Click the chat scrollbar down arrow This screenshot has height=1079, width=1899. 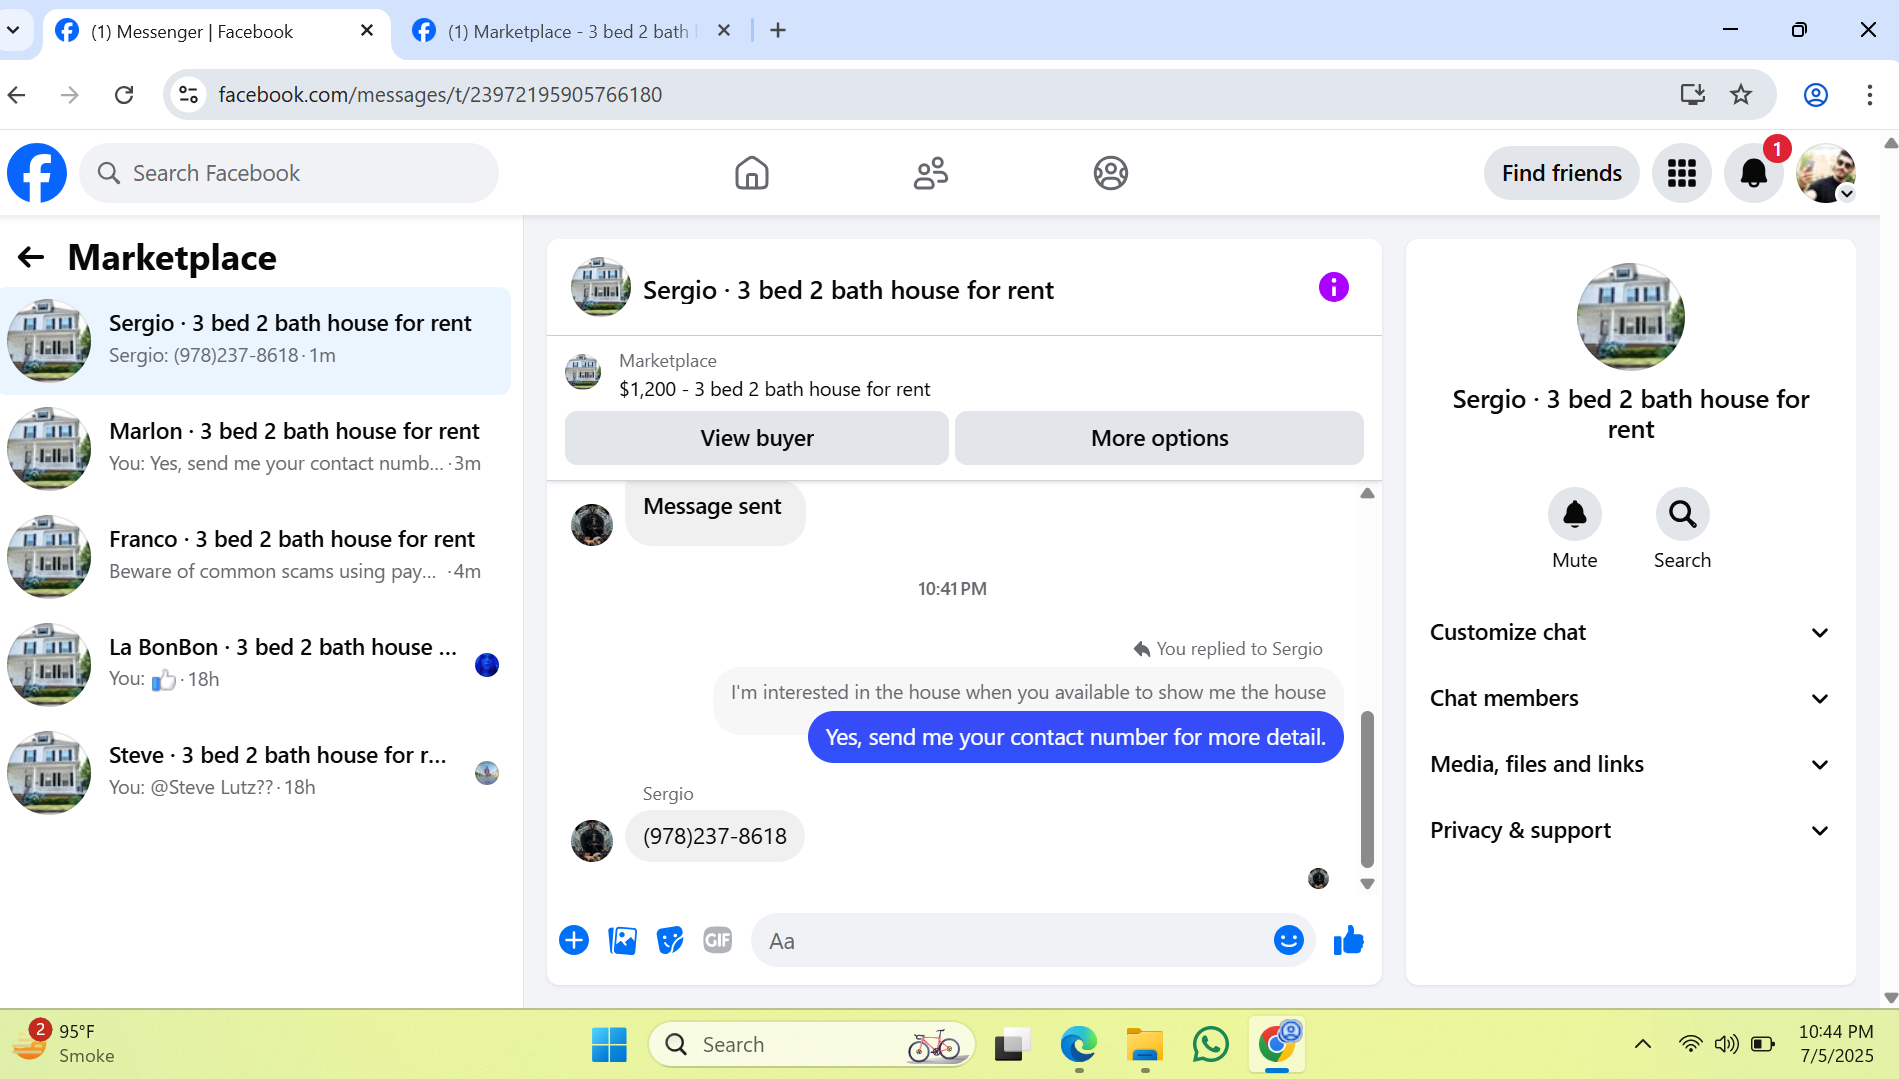[x=1367, y=884]
